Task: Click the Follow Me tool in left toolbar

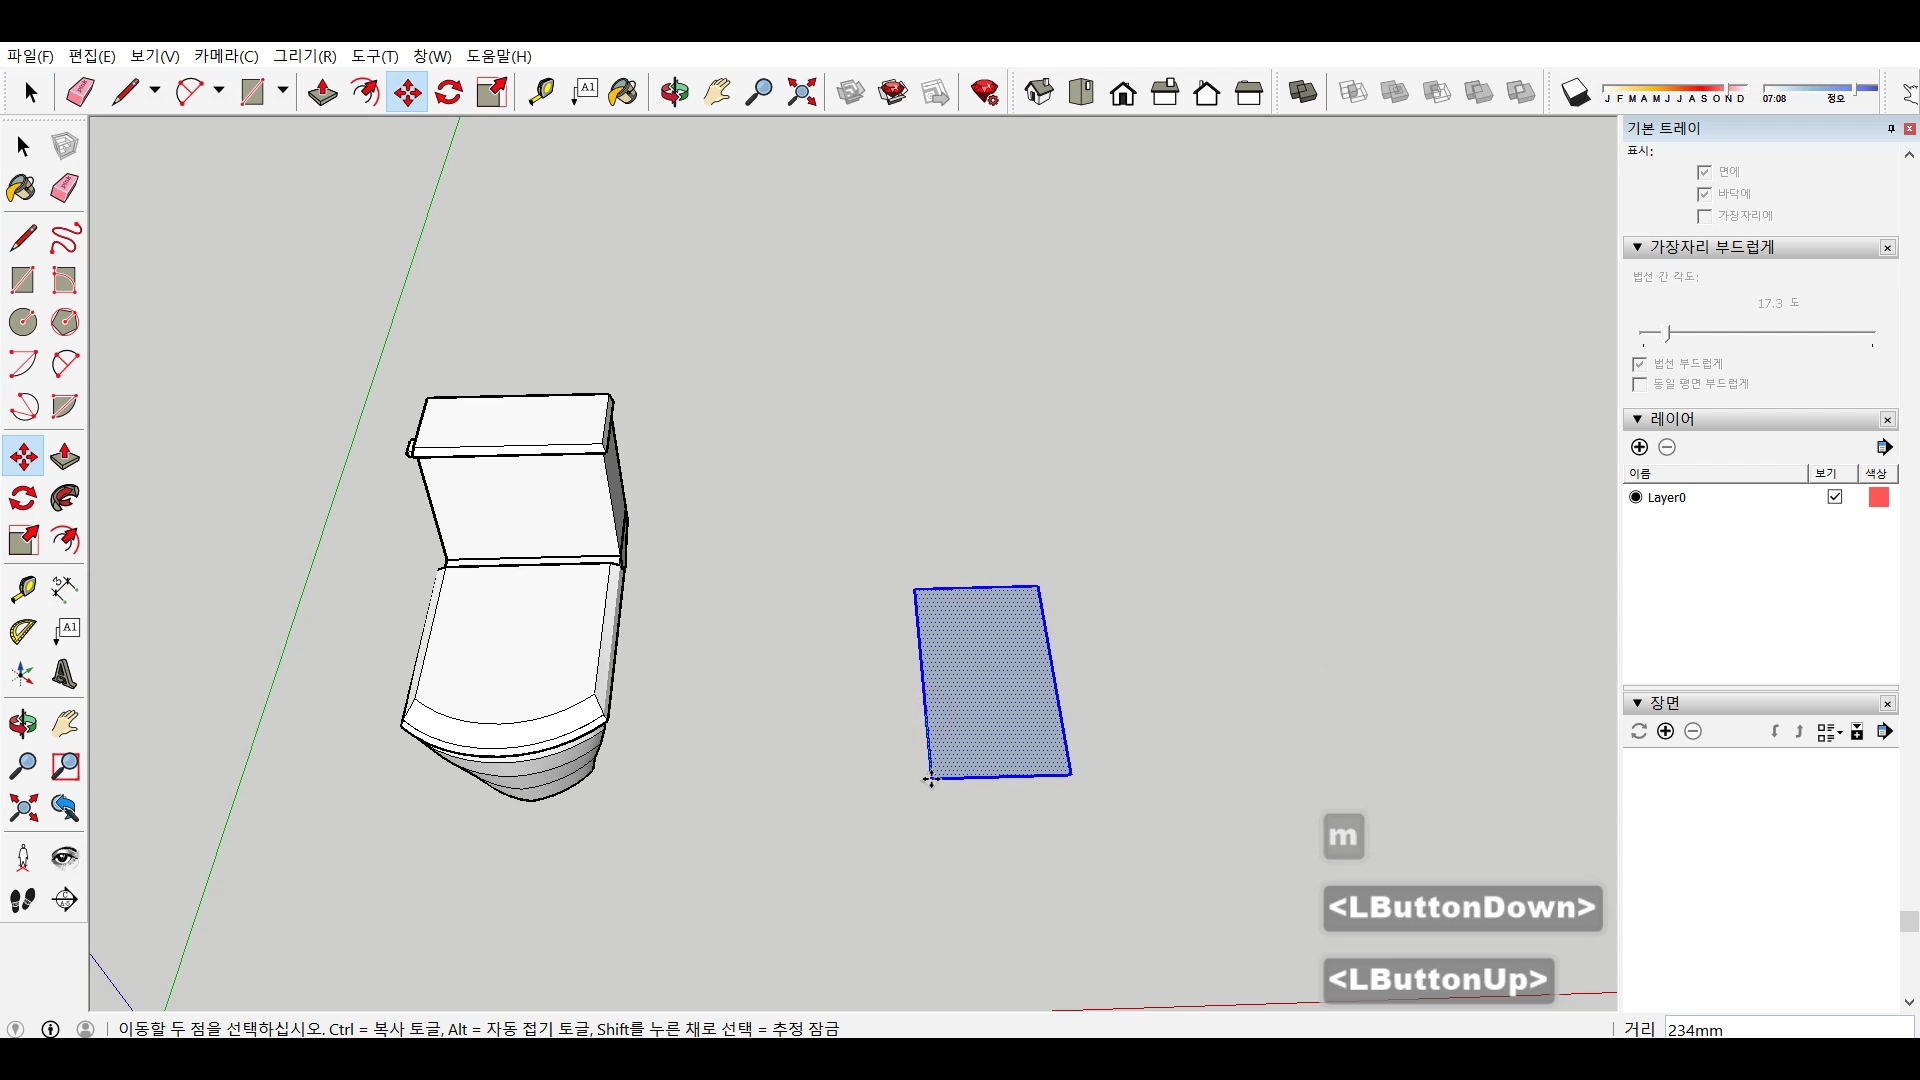Action: [x=65, y=498]
